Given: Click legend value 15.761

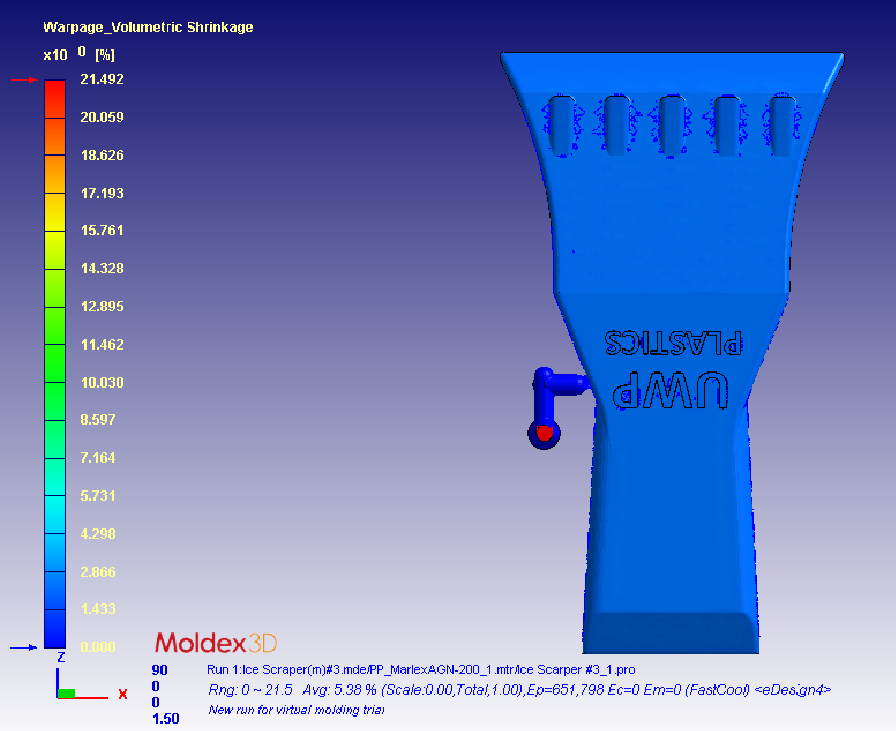Looking at the screenshot, I should tap(102, 230).
